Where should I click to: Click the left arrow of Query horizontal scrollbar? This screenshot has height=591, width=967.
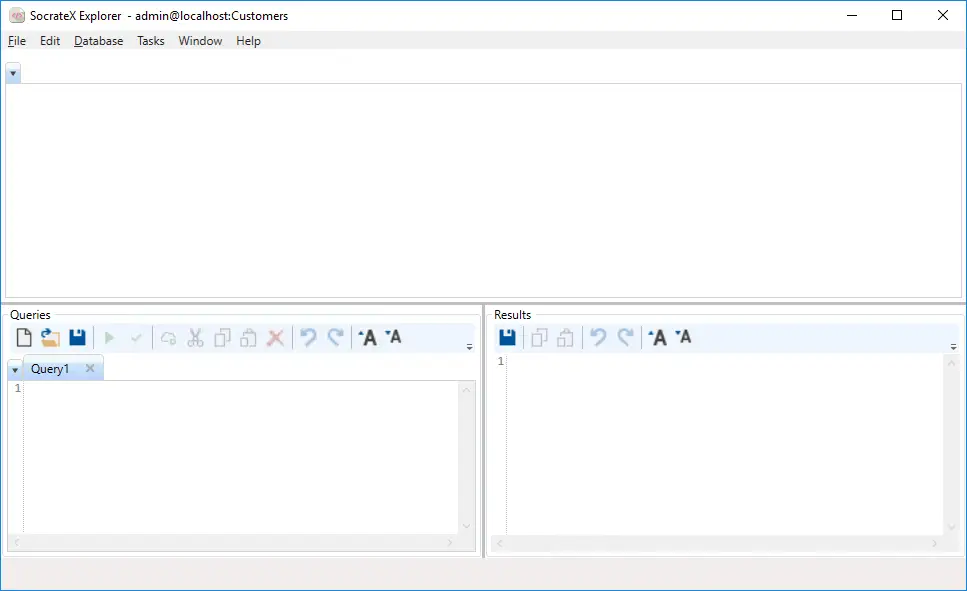[x=17, y=543]
